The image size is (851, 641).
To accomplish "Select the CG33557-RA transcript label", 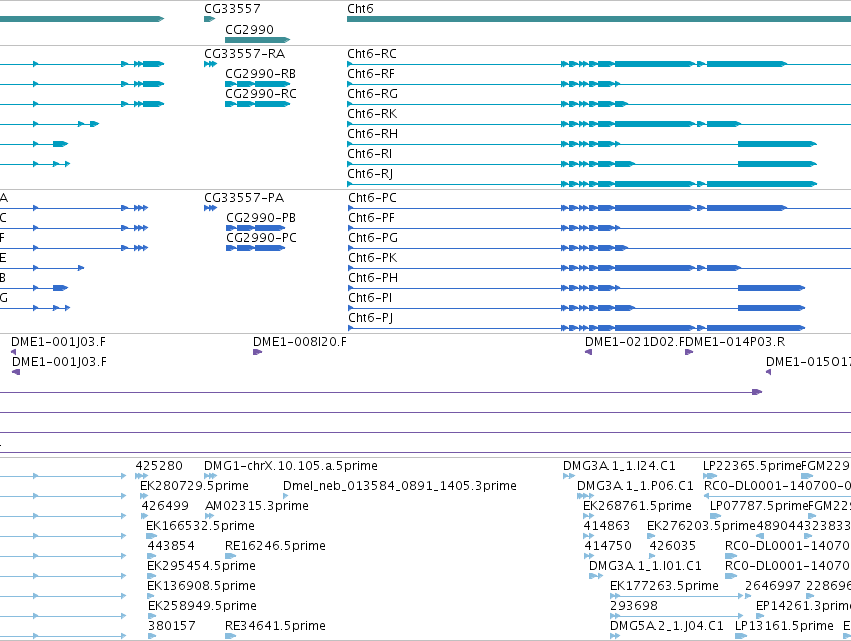I will 244,54.
